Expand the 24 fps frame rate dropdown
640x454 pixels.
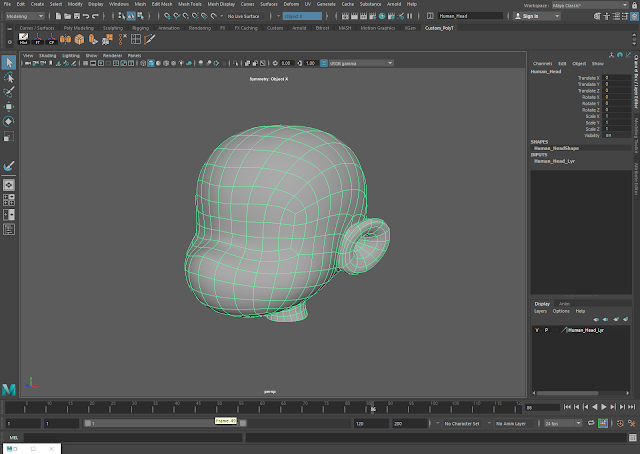coord(560,424)
